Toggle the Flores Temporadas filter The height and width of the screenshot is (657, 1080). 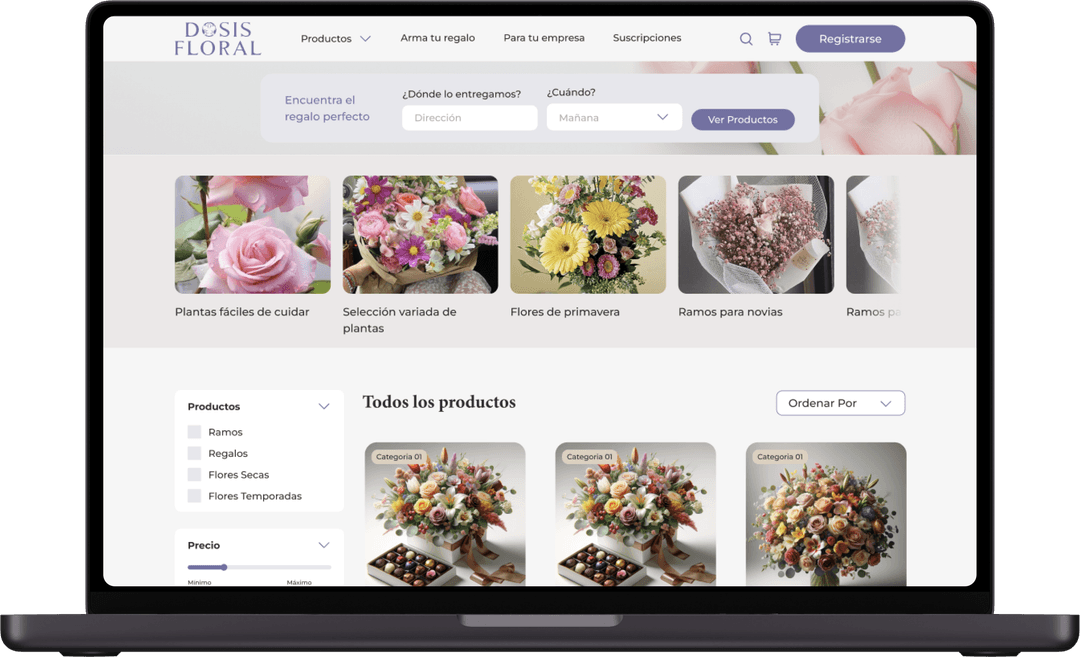[194, 496]
